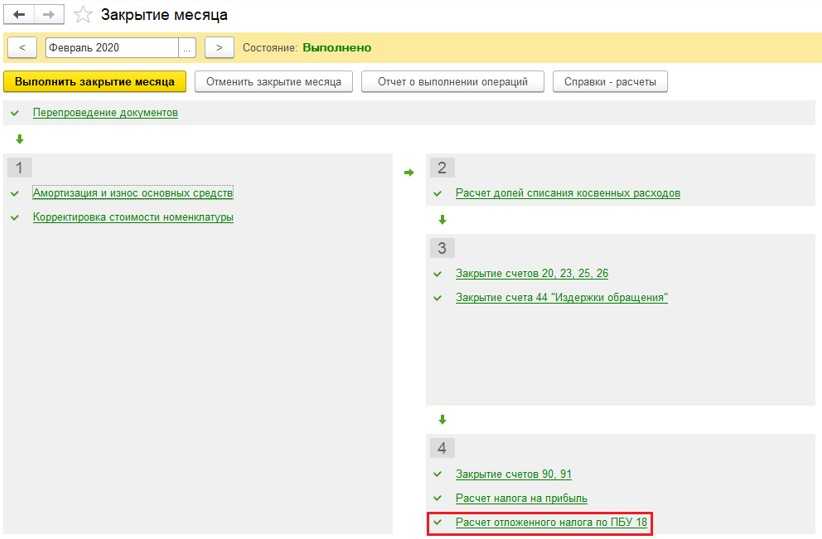Open Корректировка стоимости номенклатуры operation
Image resolution: width=822 pixels, height=539 pixels.
133,217
